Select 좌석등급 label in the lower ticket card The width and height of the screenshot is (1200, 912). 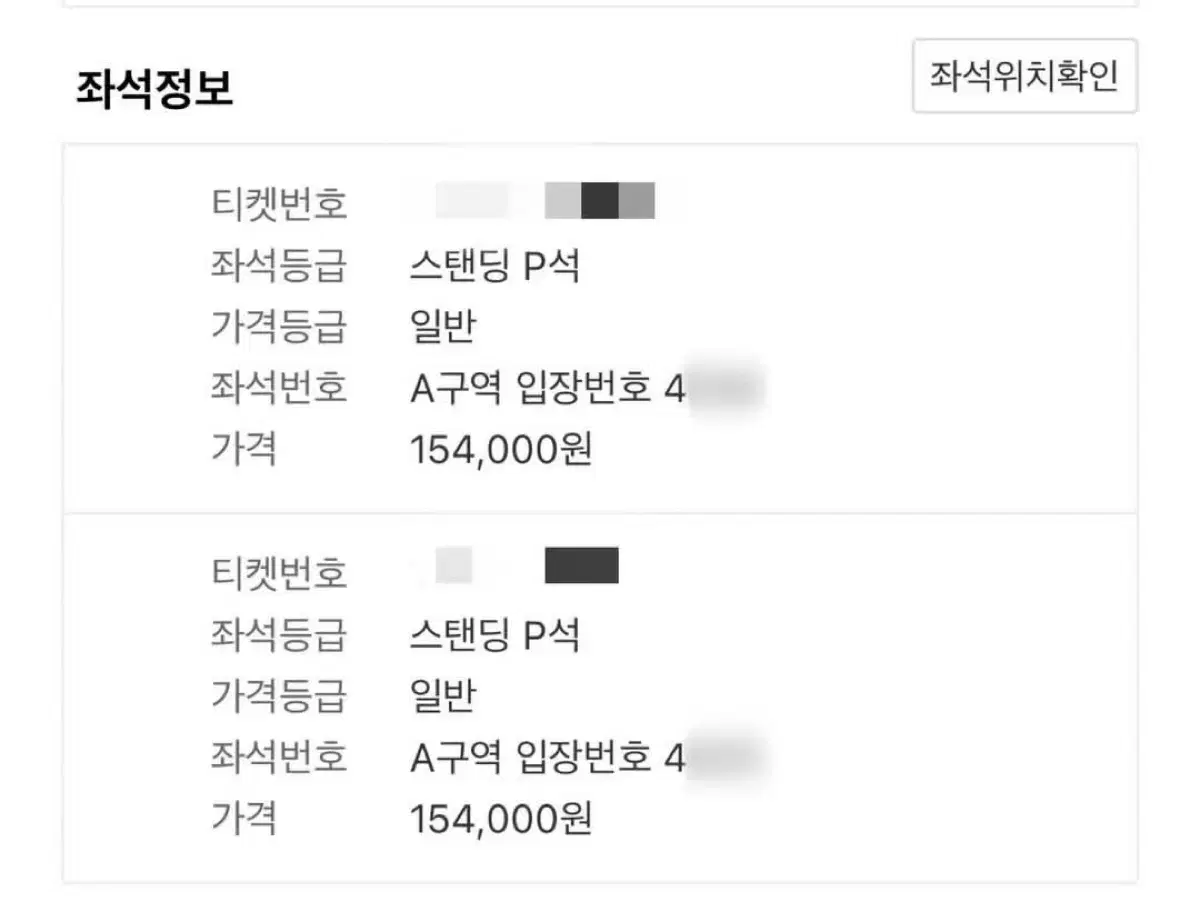click(x=279, y=634)
